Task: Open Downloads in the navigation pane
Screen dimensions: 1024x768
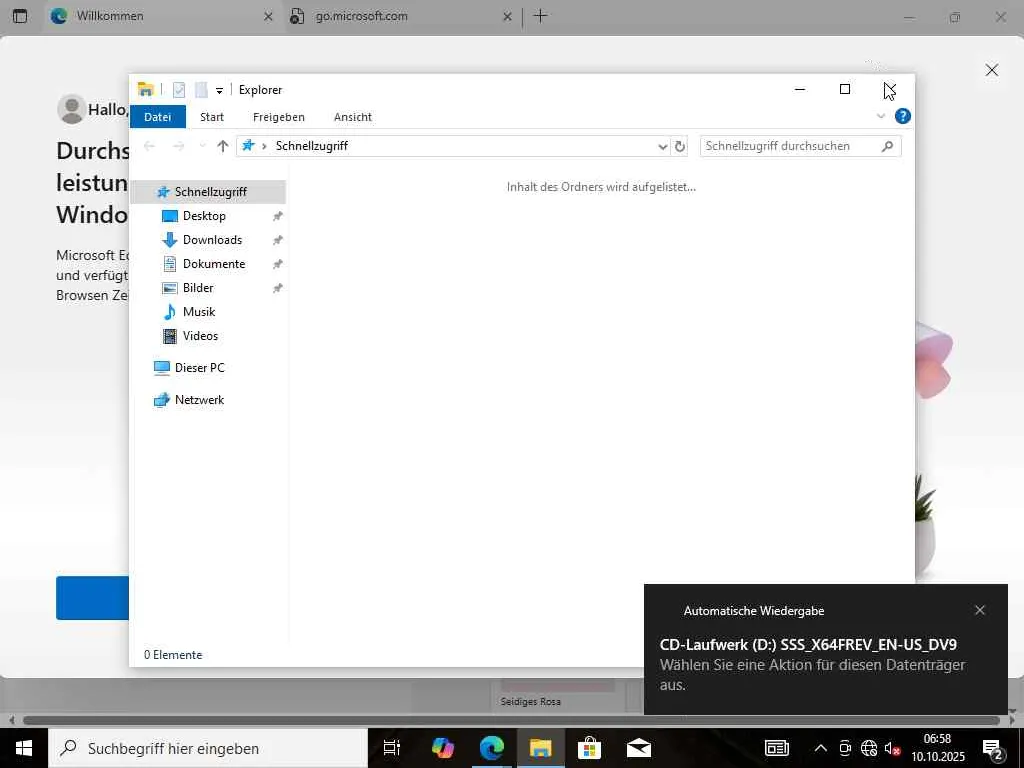Action: (212, 240)
